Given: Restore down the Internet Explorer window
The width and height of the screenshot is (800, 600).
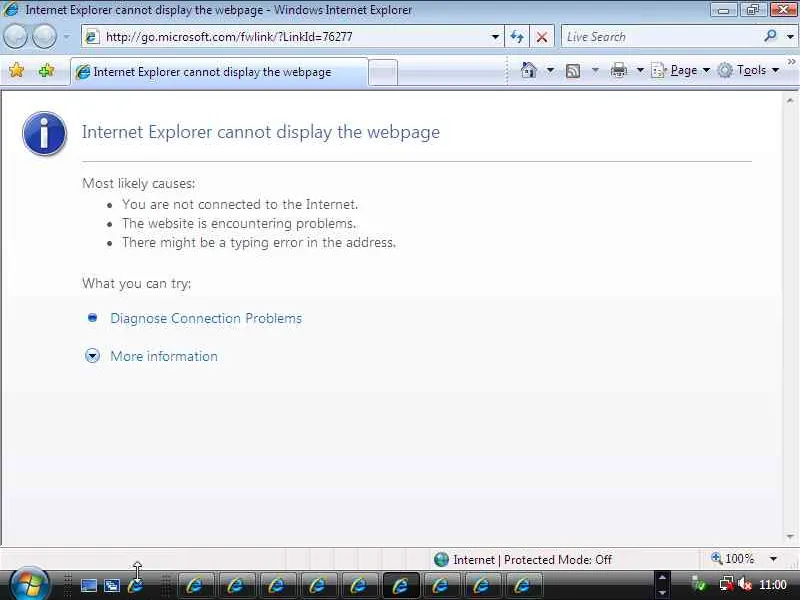Looking at the screenshot, I should click(x=752, y=10).
